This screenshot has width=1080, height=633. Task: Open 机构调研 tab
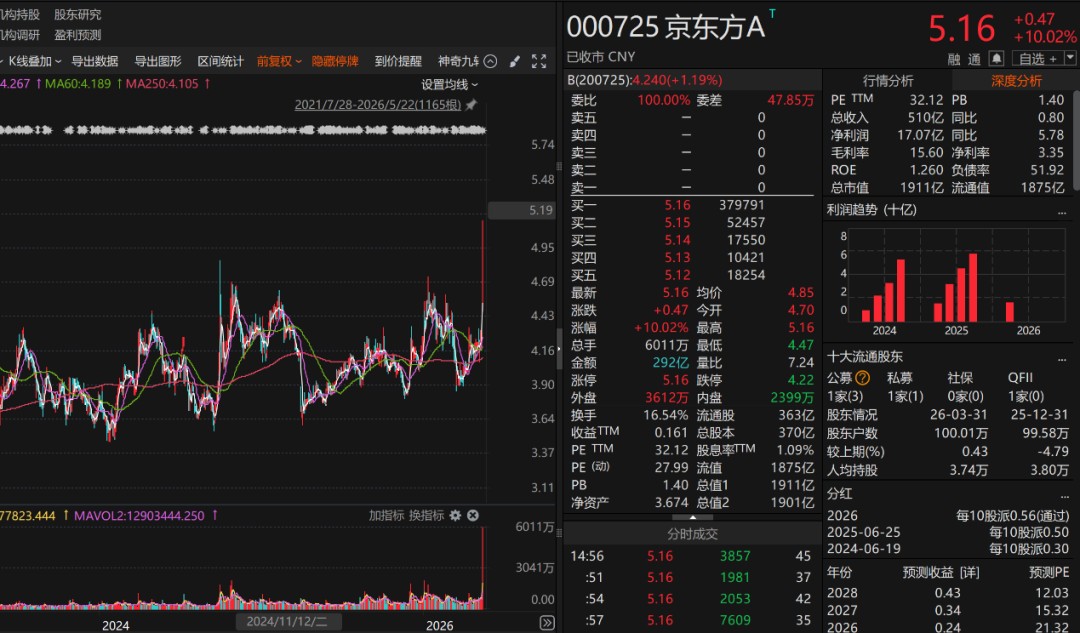click(19, 35)
